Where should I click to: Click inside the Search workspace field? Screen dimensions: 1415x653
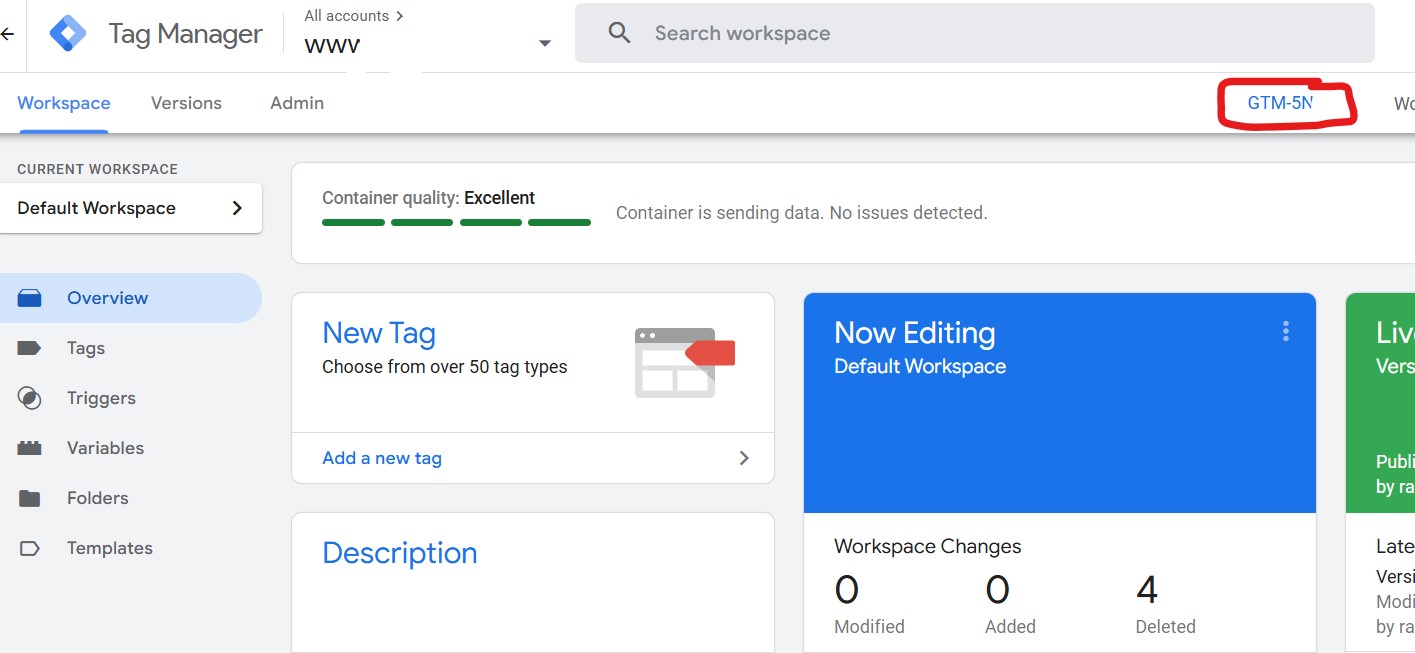coord(975,33)
